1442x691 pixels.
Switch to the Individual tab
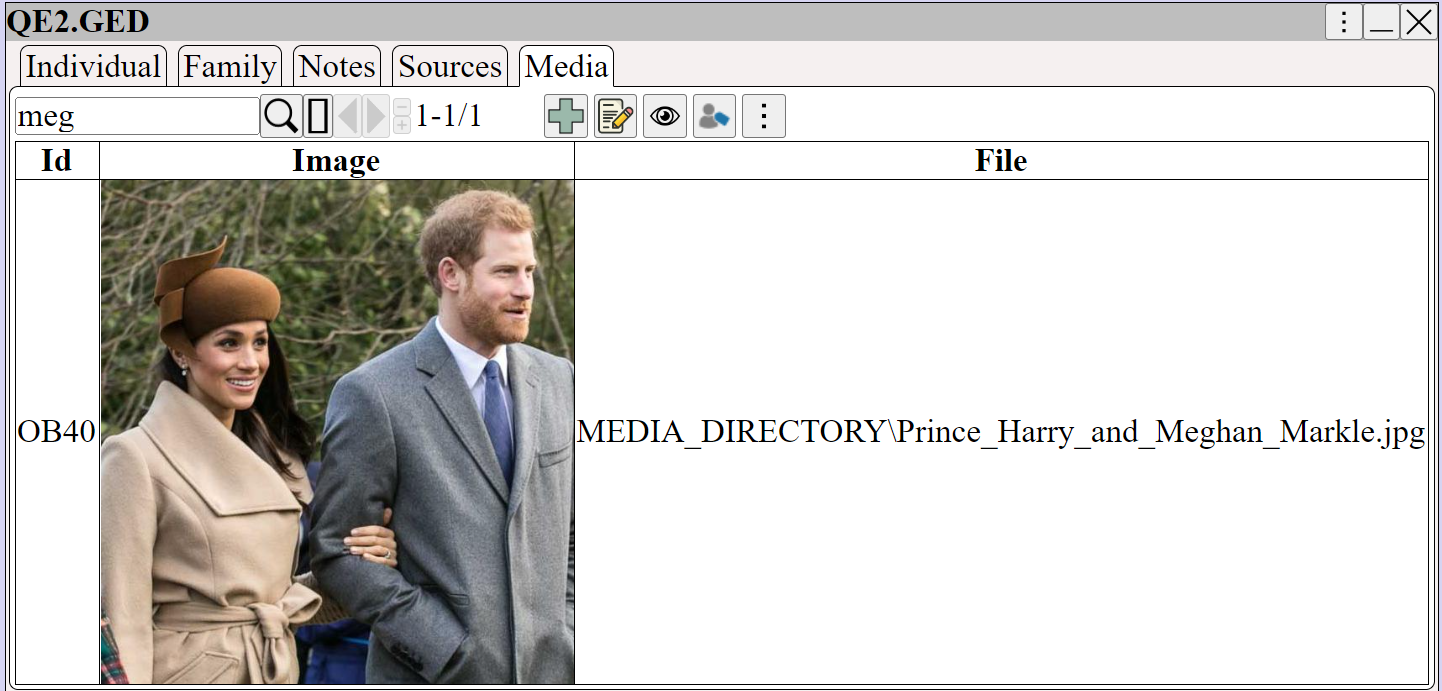93,66
